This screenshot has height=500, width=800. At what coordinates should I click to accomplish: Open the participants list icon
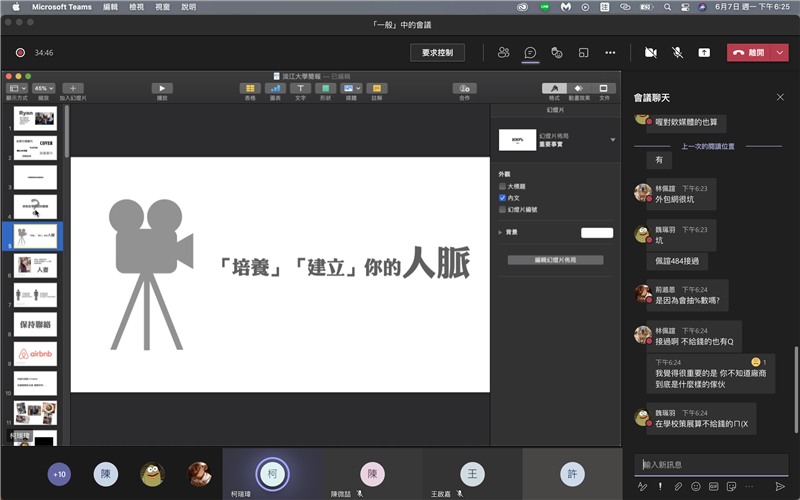coord(504,52)
